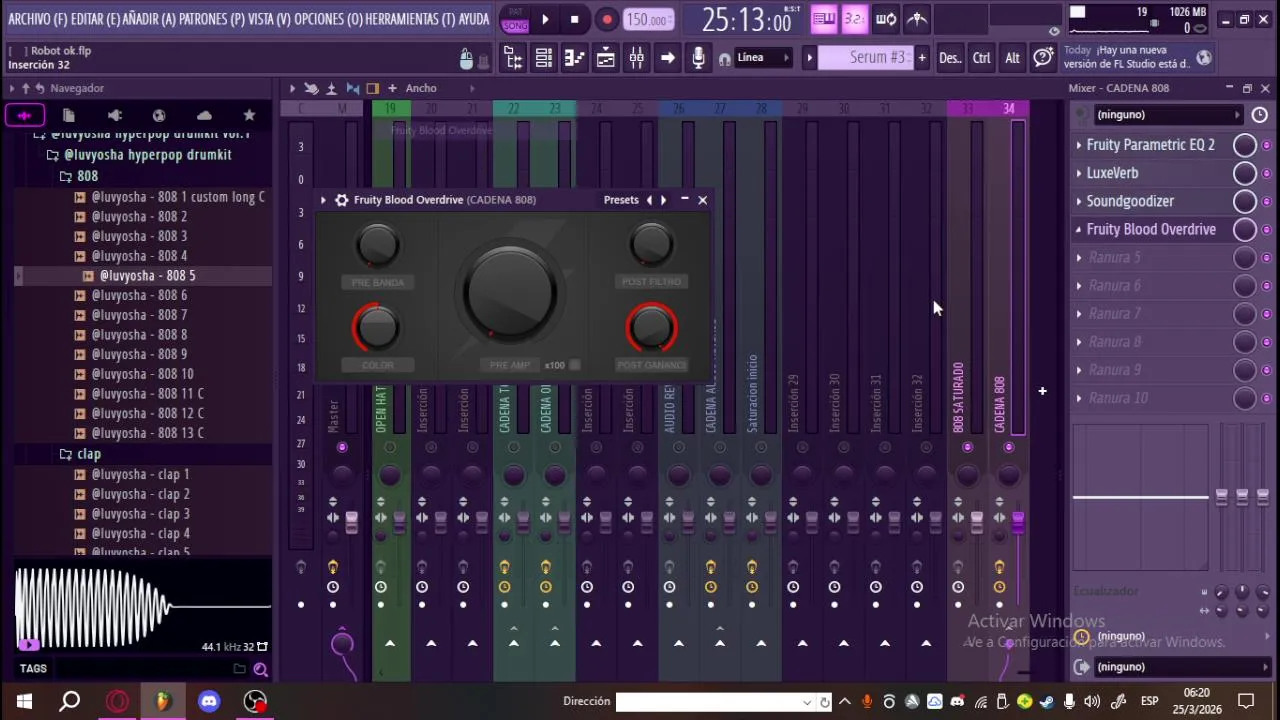
Task: Start playback with the Play button
Action: [545, 19]
